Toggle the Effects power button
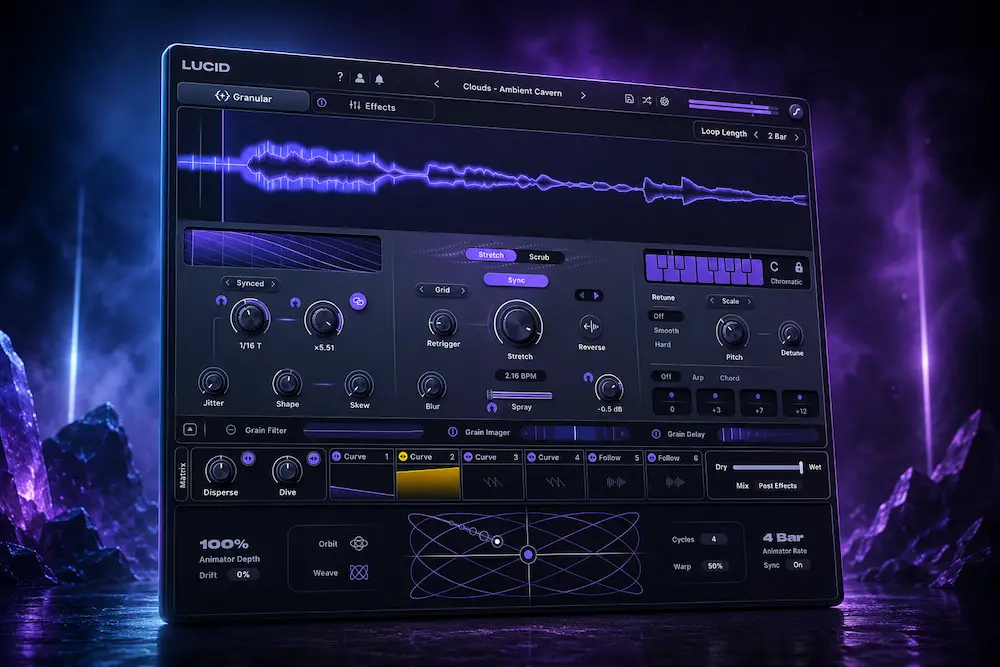 pos(321,103)
